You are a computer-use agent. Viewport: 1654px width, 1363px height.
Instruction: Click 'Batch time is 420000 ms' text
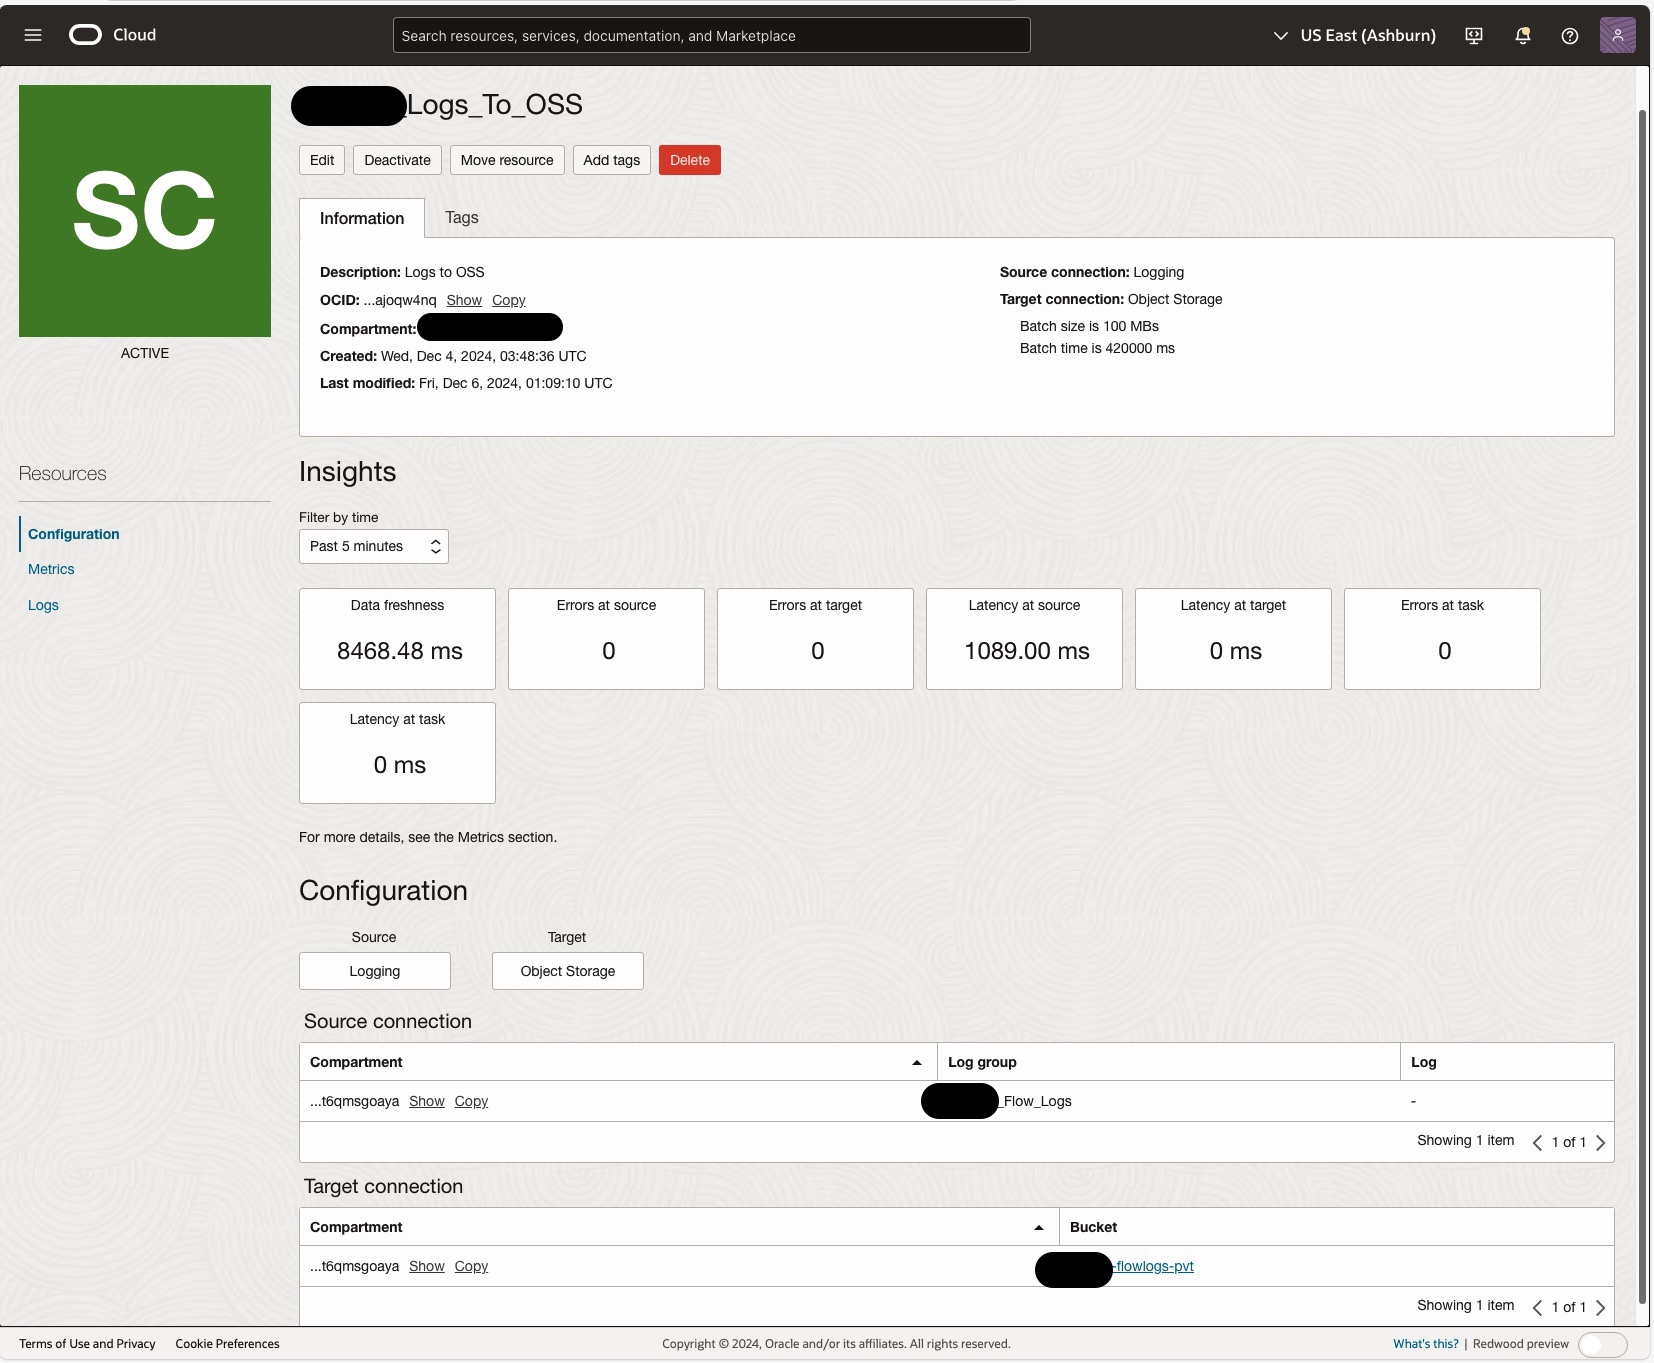click(x=1097, y=348)
